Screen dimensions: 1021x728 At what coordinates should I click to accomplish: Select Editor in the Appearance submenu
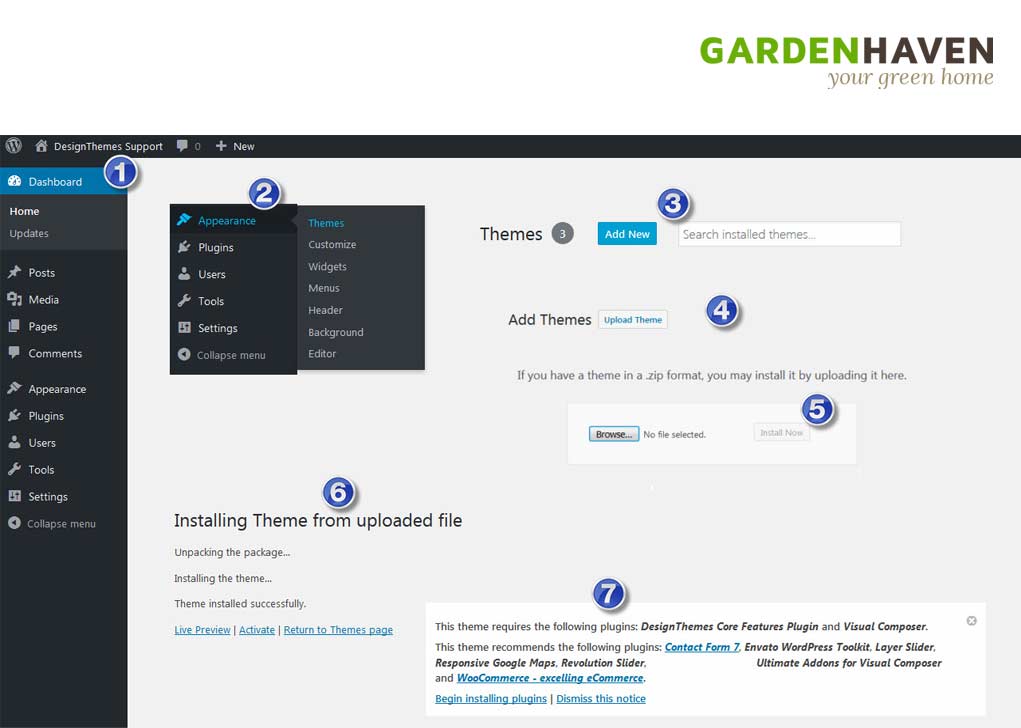click(x=322, y=354)
